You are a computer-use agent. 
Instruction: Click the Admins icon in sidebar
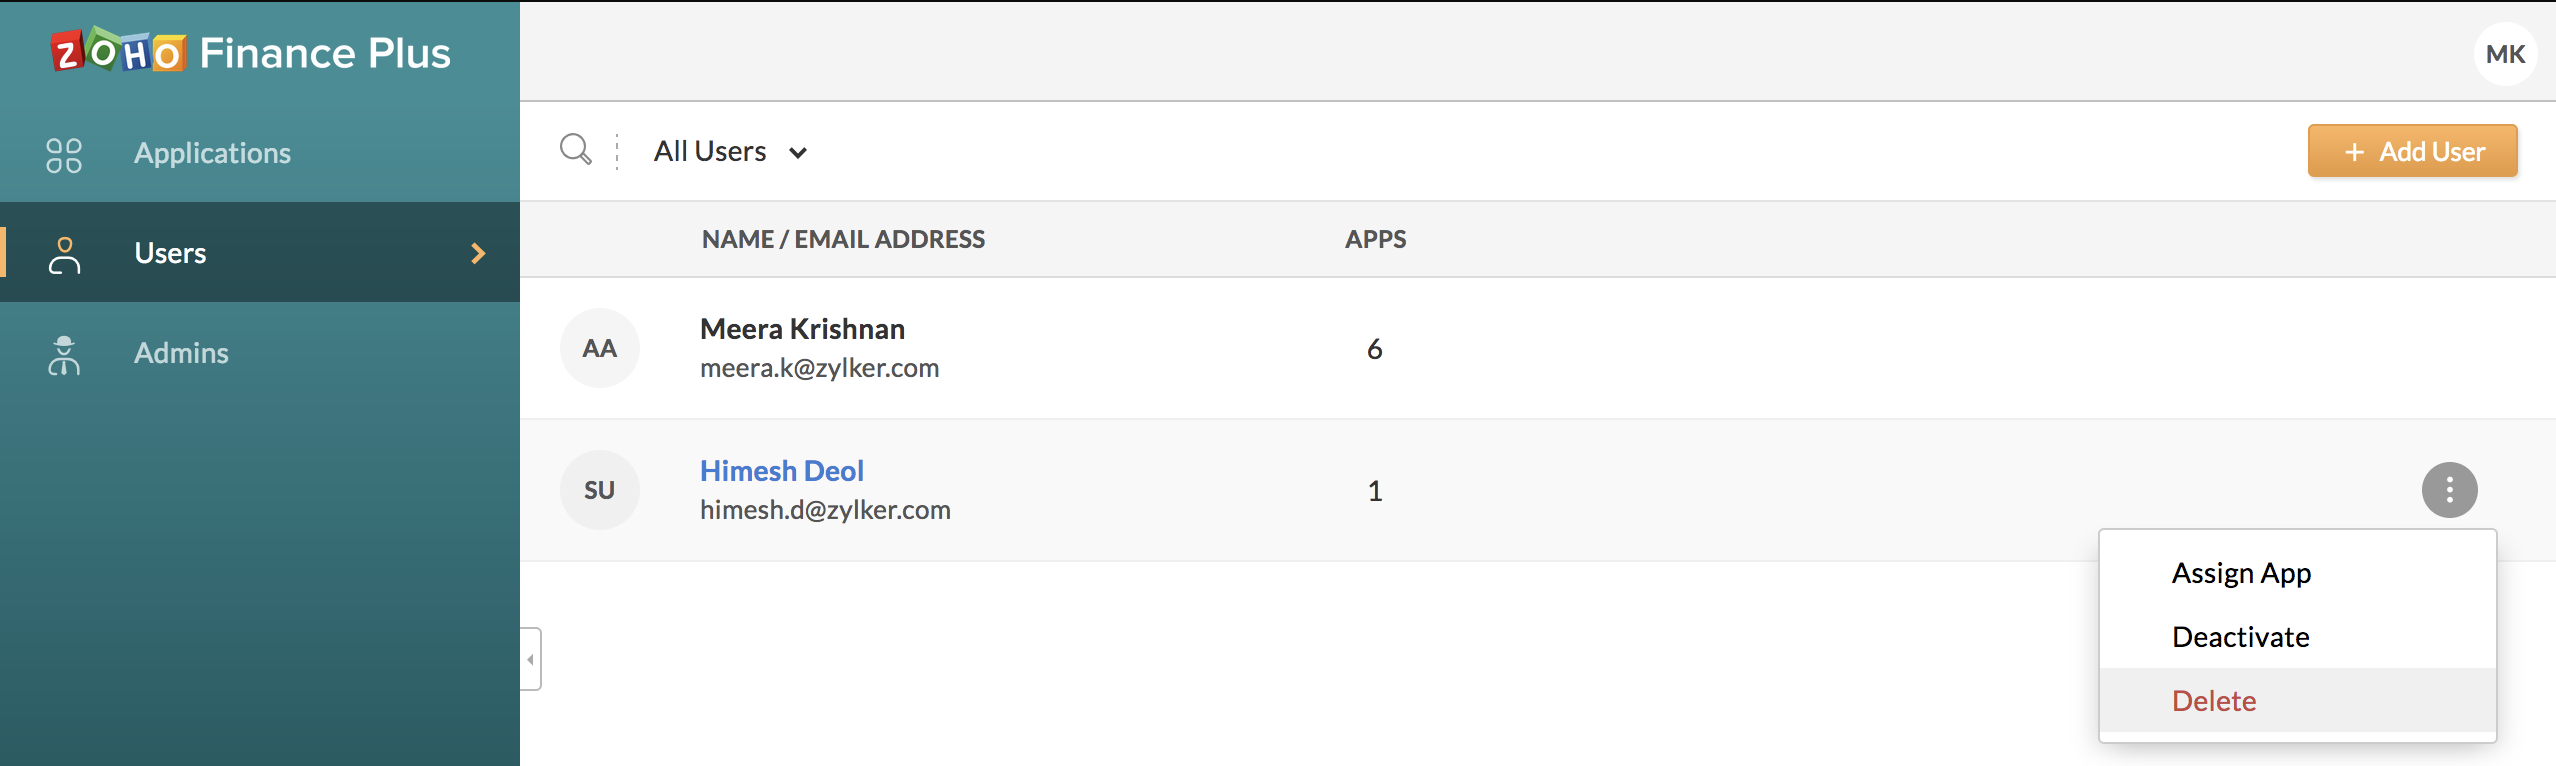click(64, 355)
